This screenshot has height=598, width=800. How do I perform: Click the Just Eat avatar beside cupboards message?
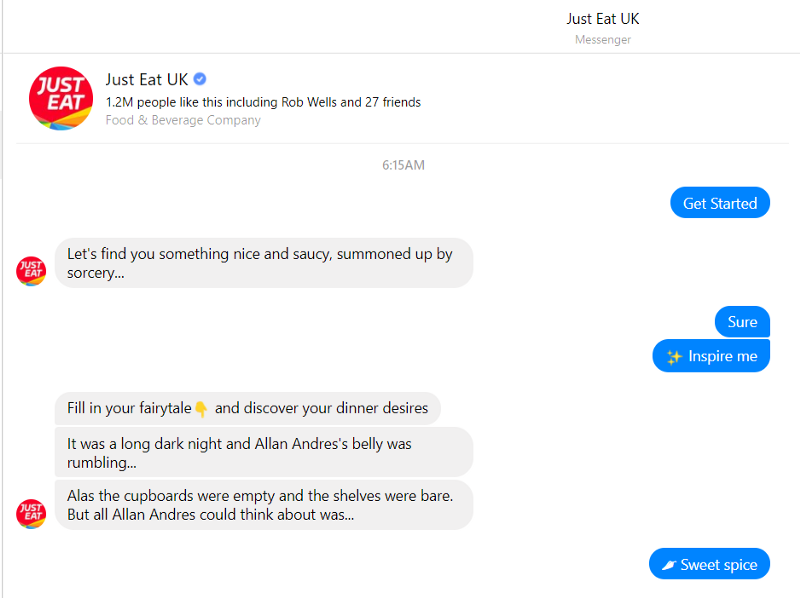[30, 513]
